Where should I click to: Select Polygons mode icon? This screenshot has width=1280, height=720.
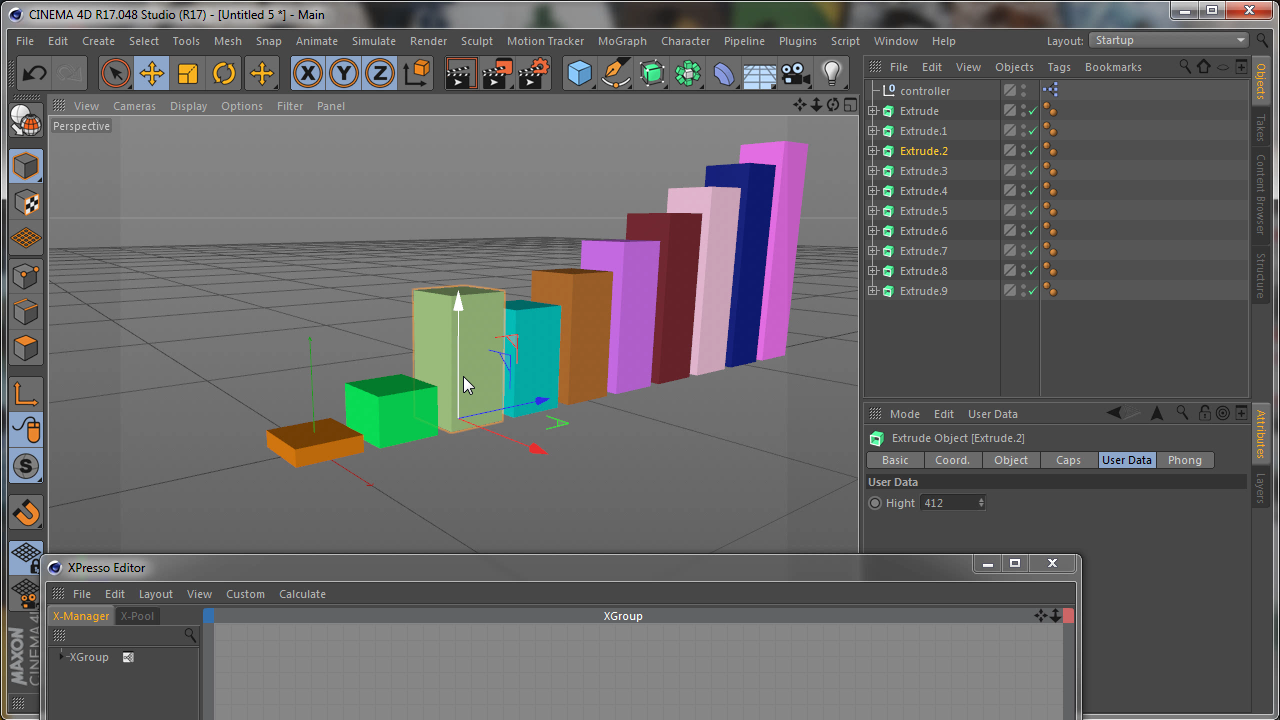pos(26,349)
